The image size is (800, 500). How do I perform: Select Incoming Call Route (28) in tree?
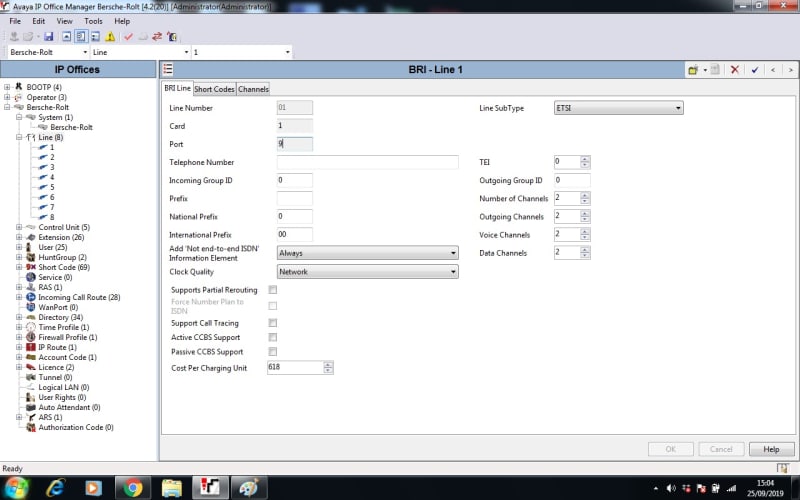pyautogui.click(x=79, y=297)
